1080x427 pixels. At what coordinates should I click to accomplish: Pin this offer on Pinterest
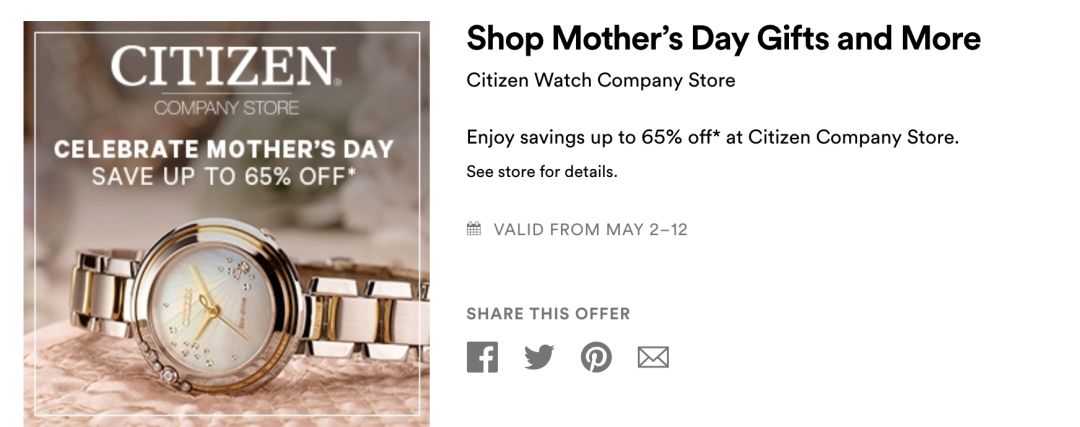(x=596, y=357)
